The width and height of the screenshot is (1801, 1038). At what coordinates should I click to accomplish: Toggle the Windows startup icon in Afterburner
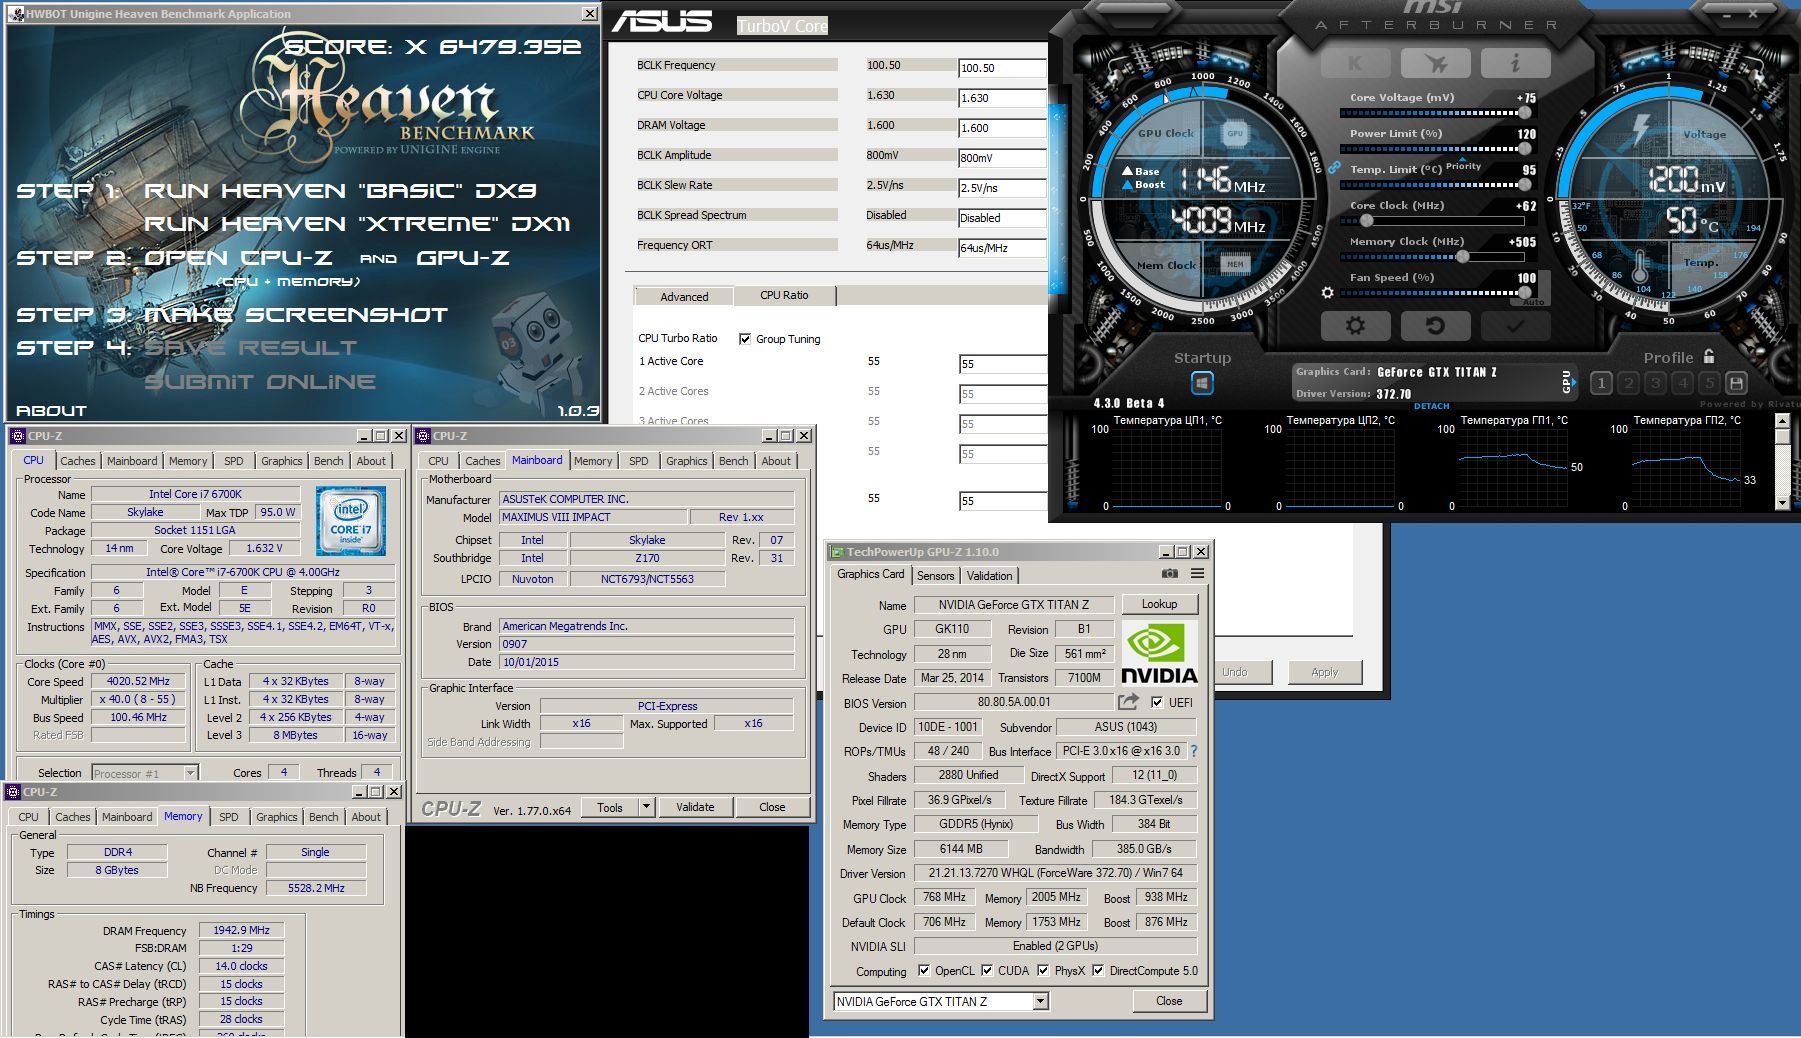point(1202,383)
